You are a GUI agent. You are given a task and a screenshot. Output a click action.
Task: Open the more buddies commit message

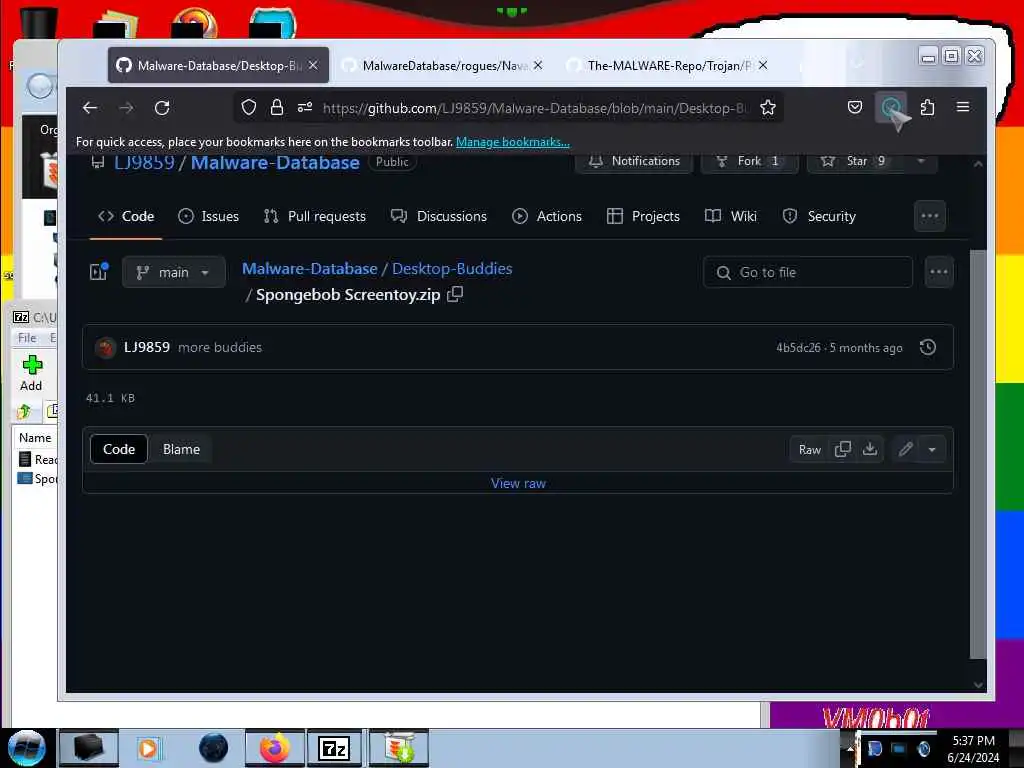coord(220,347)
